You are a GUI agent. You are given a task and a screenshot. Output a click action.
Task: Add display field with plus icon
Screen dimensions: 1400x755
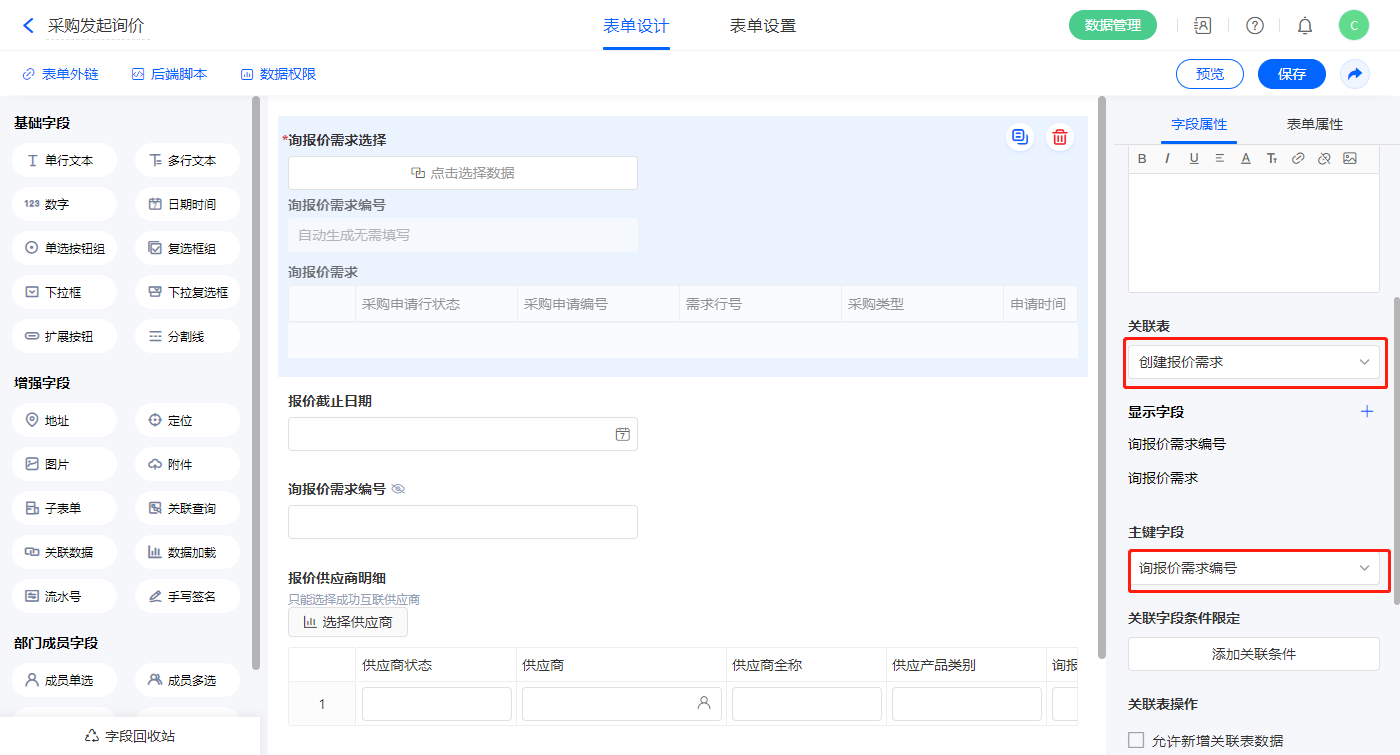click(x=1367, y=412)
